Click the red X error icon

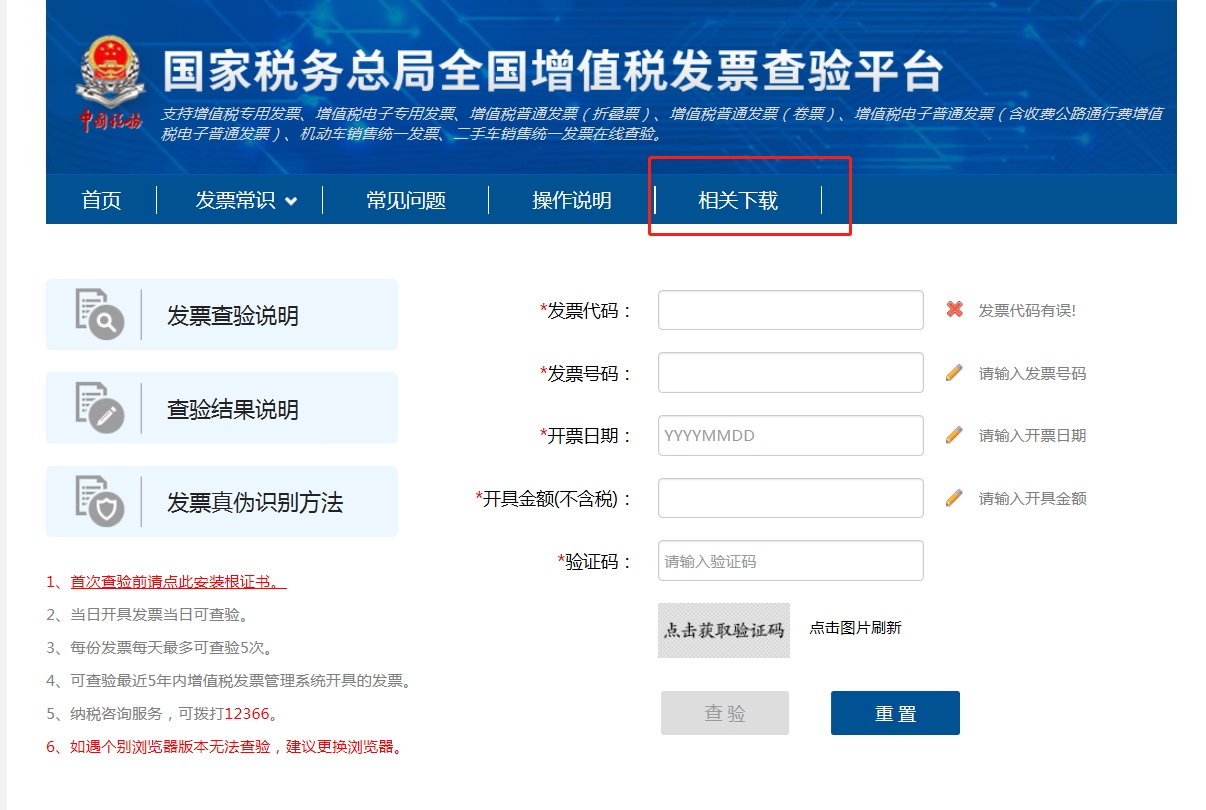click(954, 310)
